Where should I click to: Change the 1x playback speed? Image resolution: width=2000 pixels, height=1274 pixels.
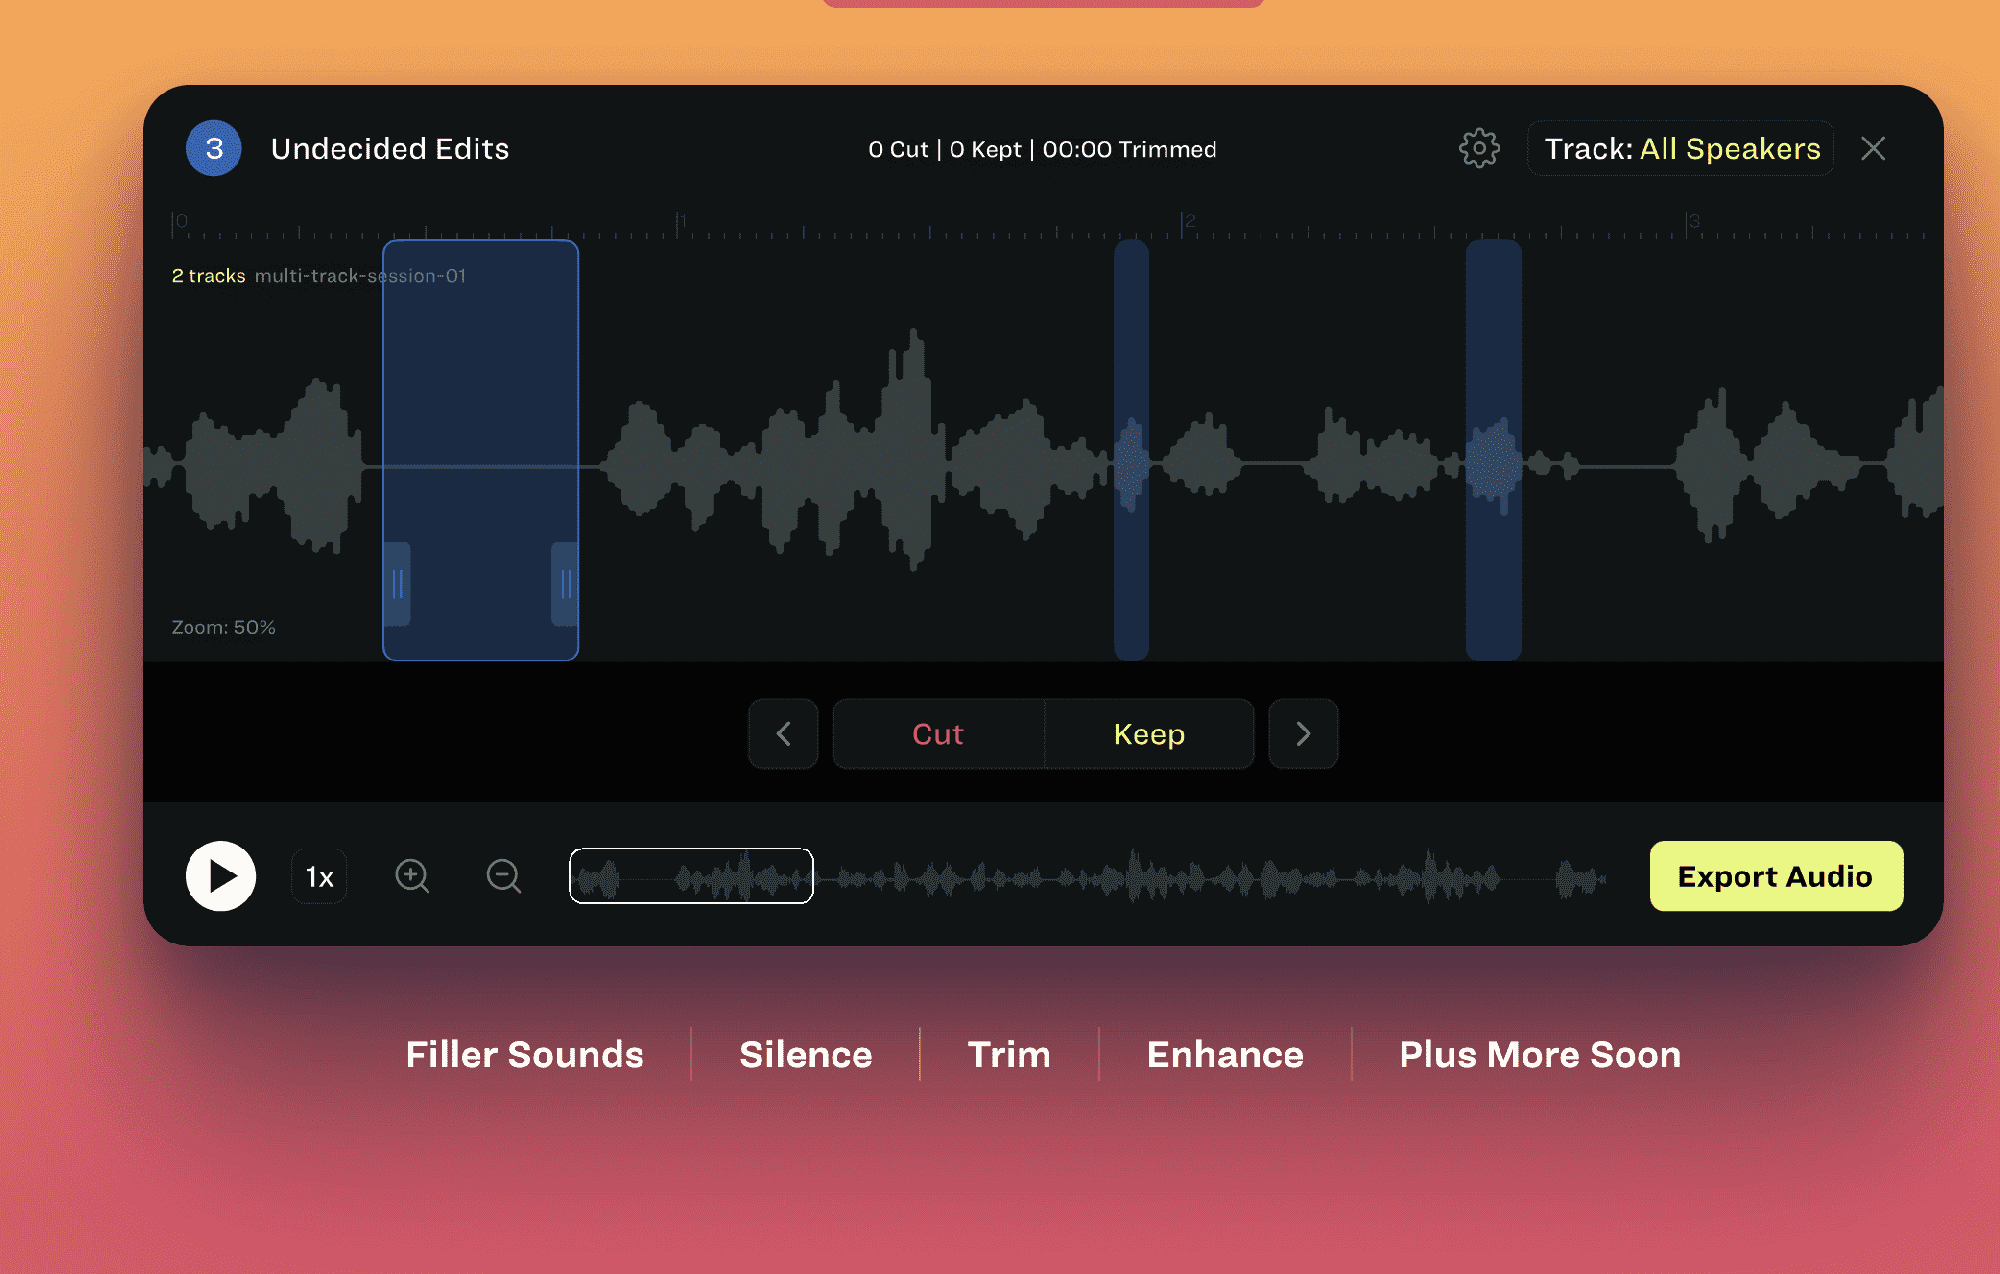(x=319, y=877)
